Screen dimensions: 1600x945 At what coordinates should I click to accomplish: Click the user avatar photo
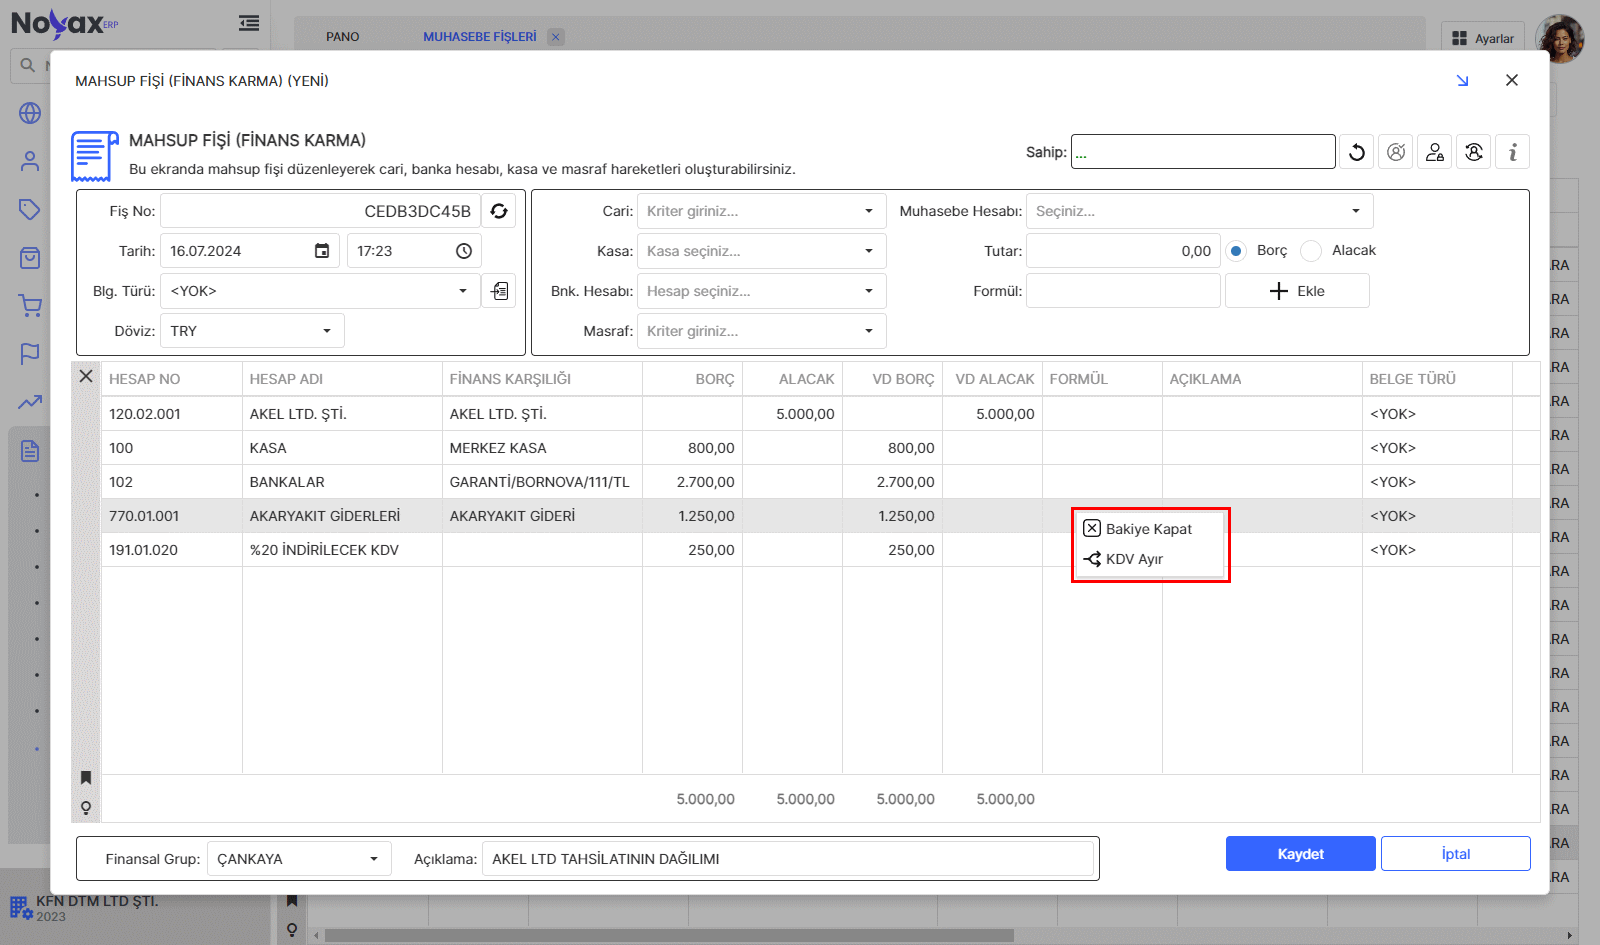[1560, 39]
